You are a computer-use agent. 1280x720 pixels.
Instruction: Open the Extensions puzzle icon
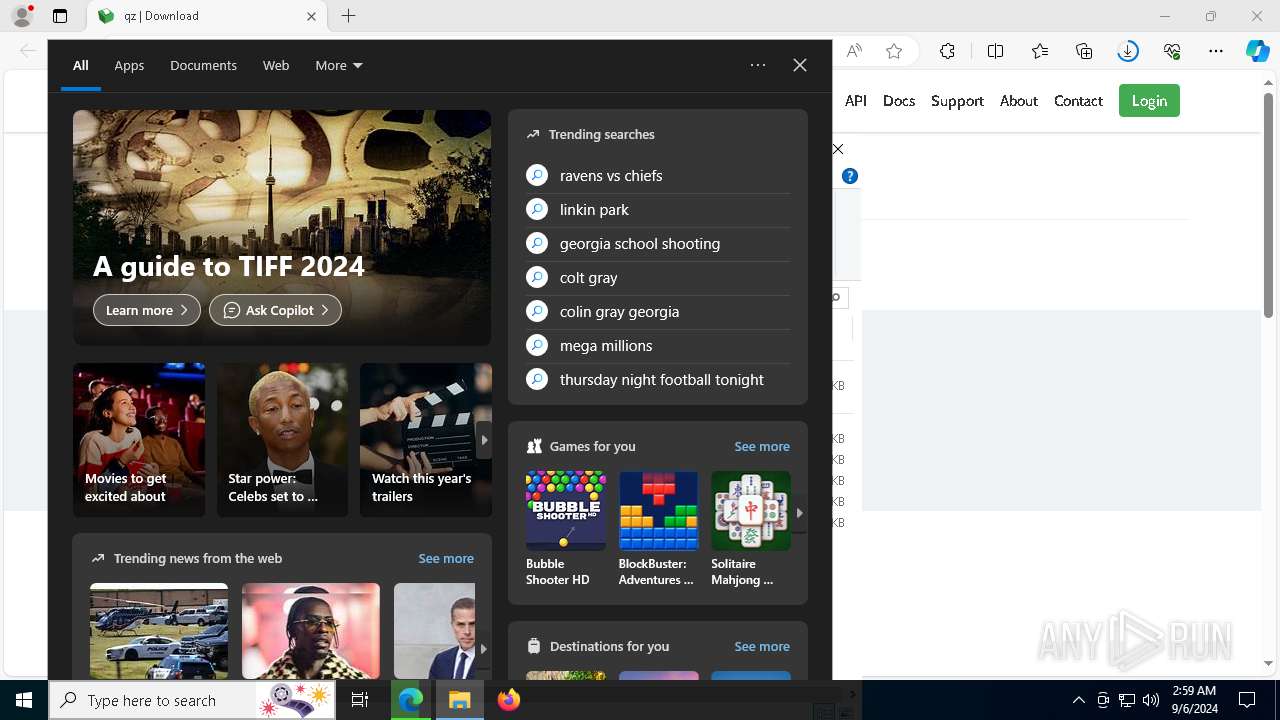click(x=947, y=51)
